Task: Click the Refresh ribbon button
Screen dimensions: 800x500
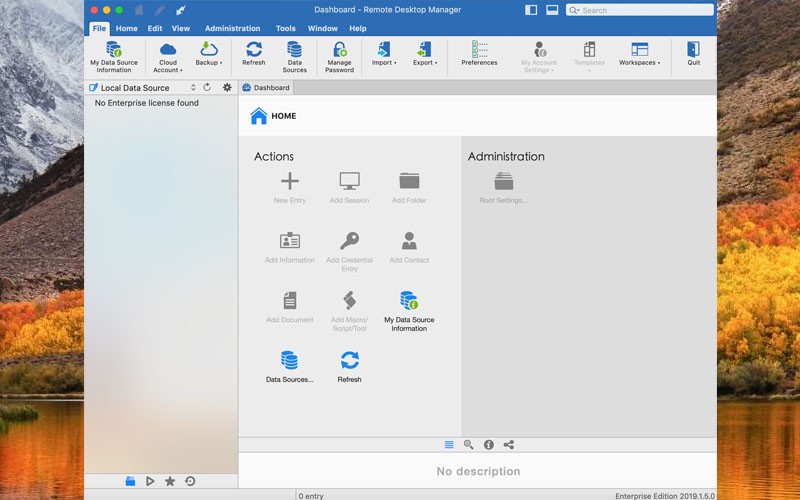Action: (x=254, y=54)
